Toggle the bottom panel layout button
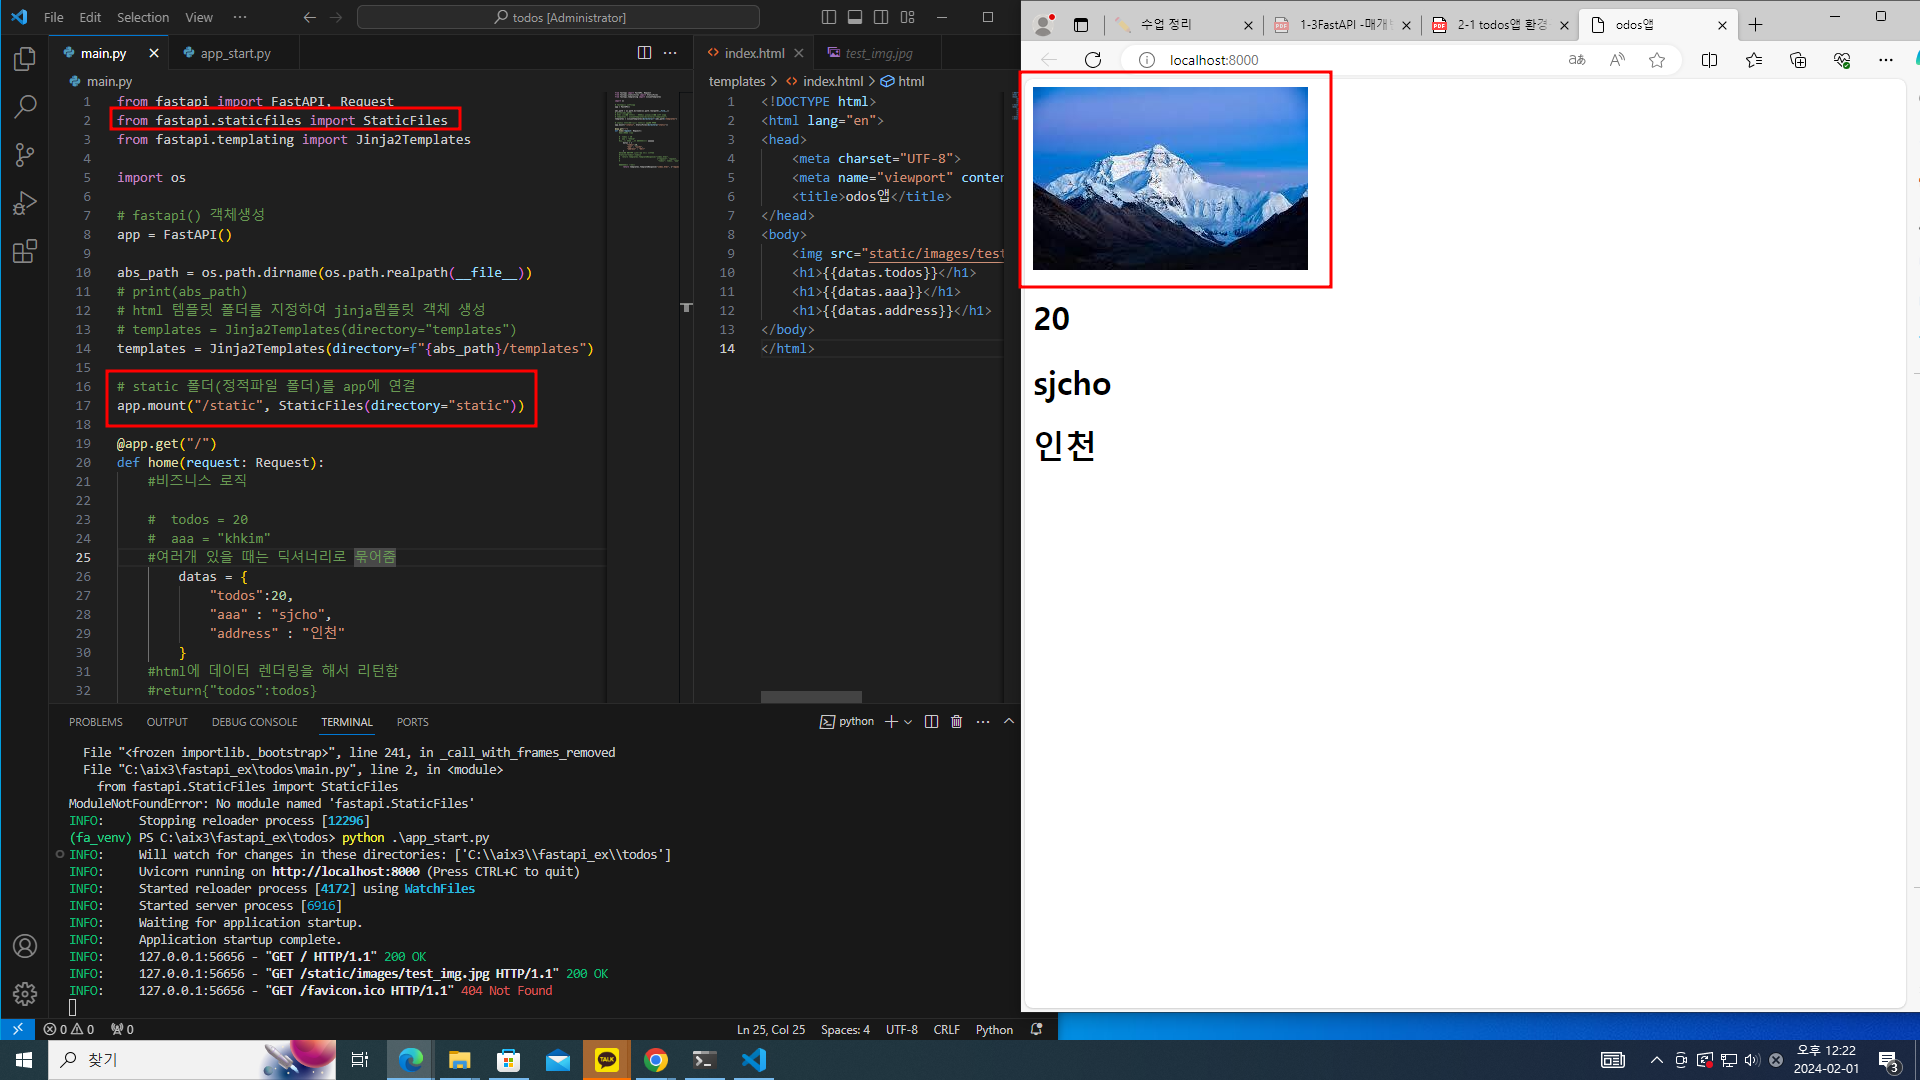The height and width of the screenshot is (1080, 1920). tap(855, 17)
